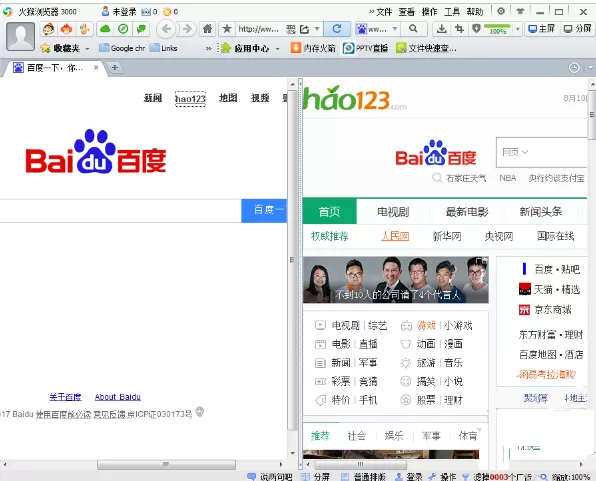Image resolution: width=596 pixels, height=481 pixels.
Task: Click 京东商城 on hao123
Action: (x=545, y=310)
